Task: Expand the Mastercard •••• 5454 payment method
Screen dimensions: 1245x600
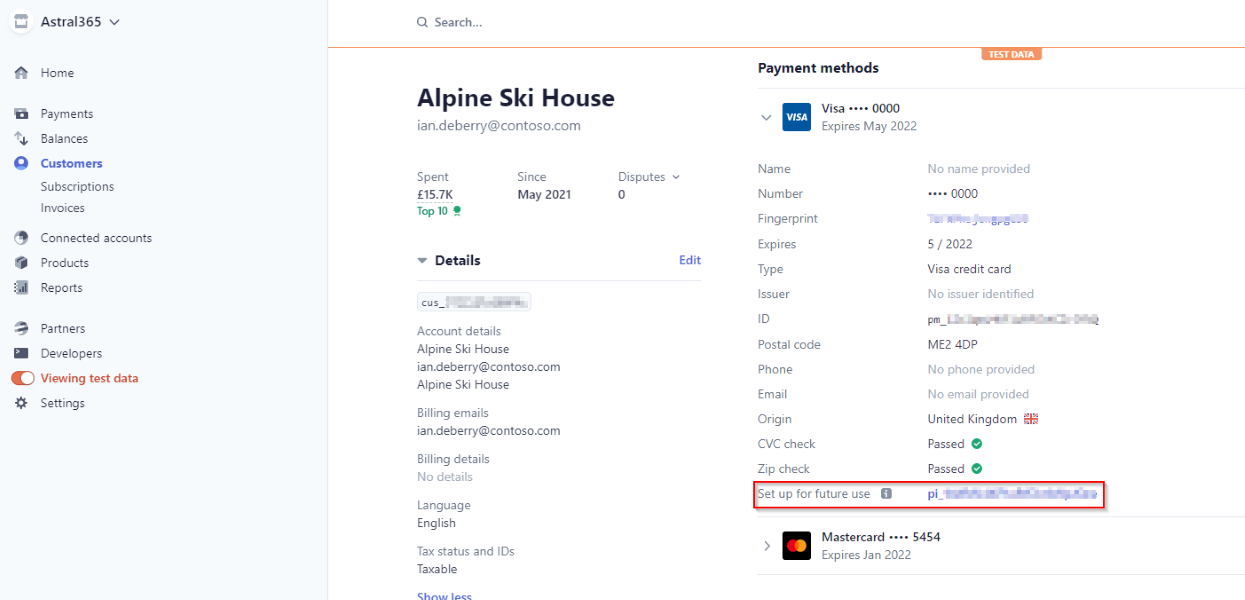Action: coord(767,546)
